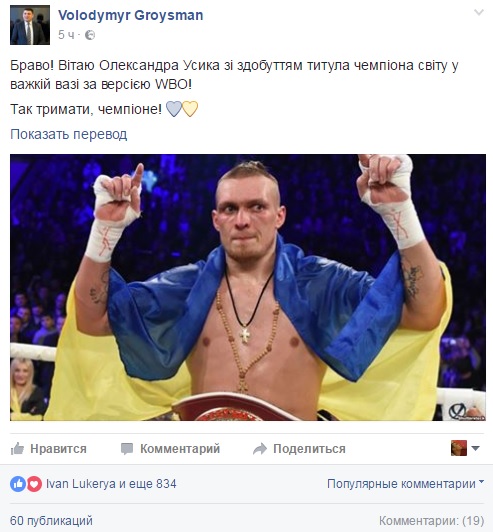Click the Нравится like button
This screenshot has width=493, height=532.
[x=49, y=449]
